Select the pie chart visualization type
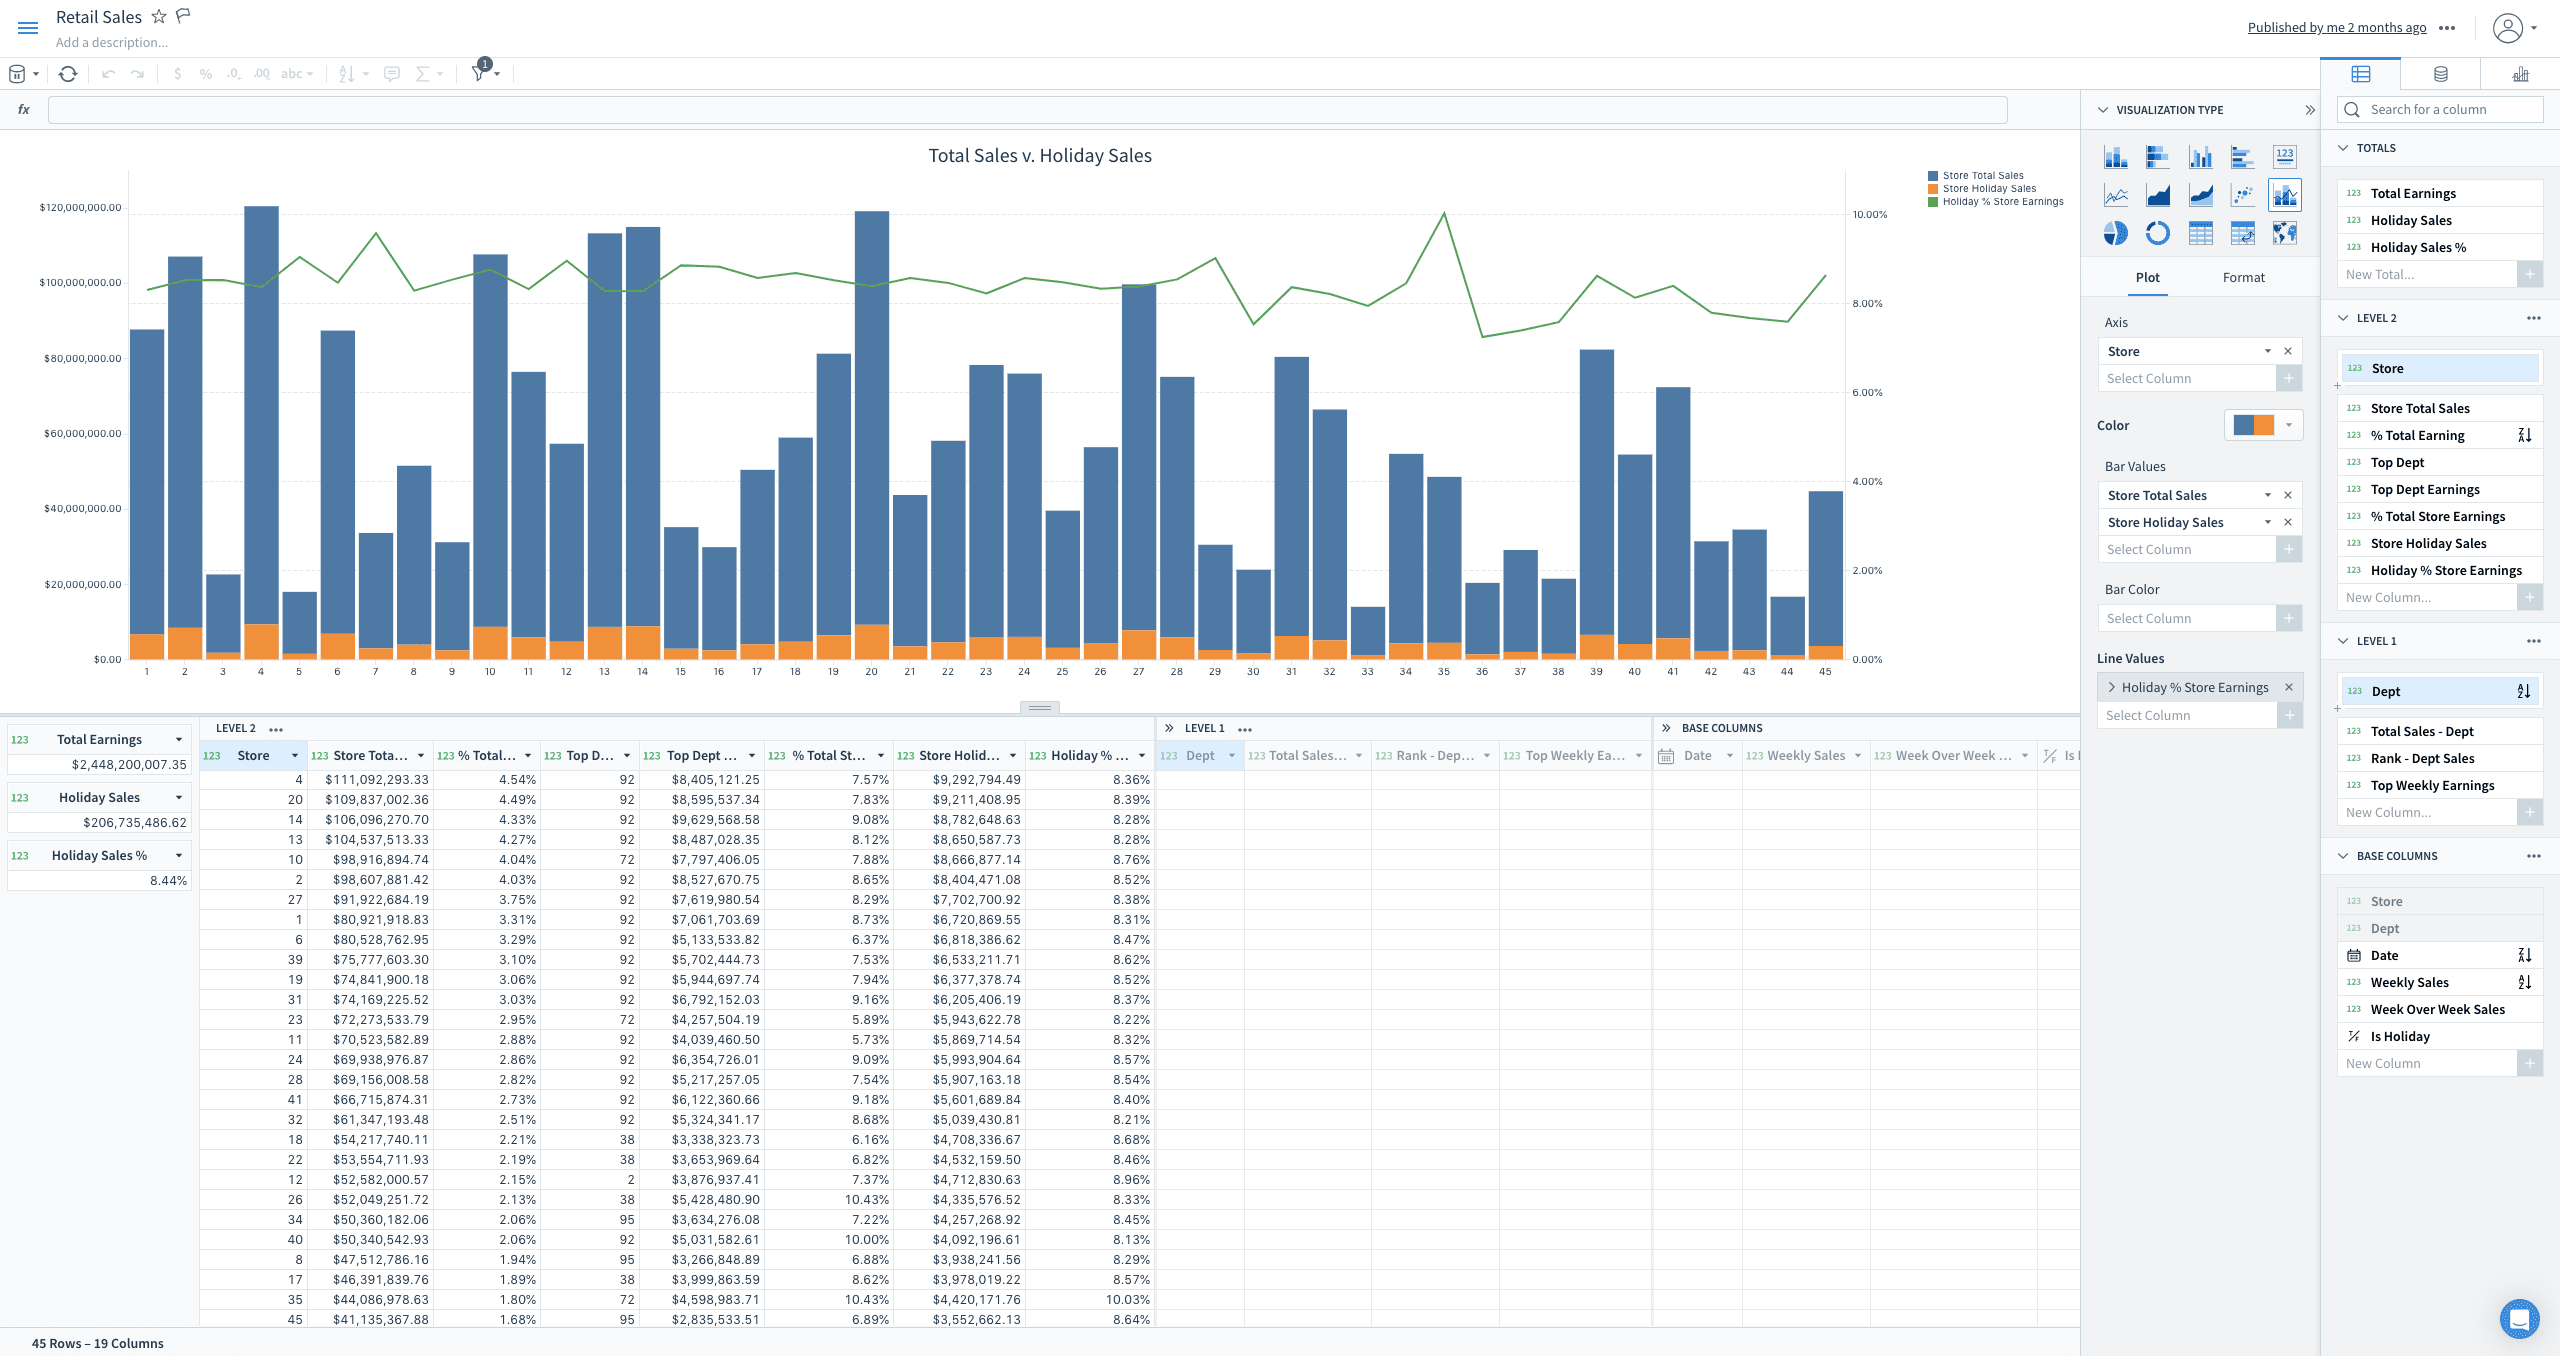 coord(2115,233)
